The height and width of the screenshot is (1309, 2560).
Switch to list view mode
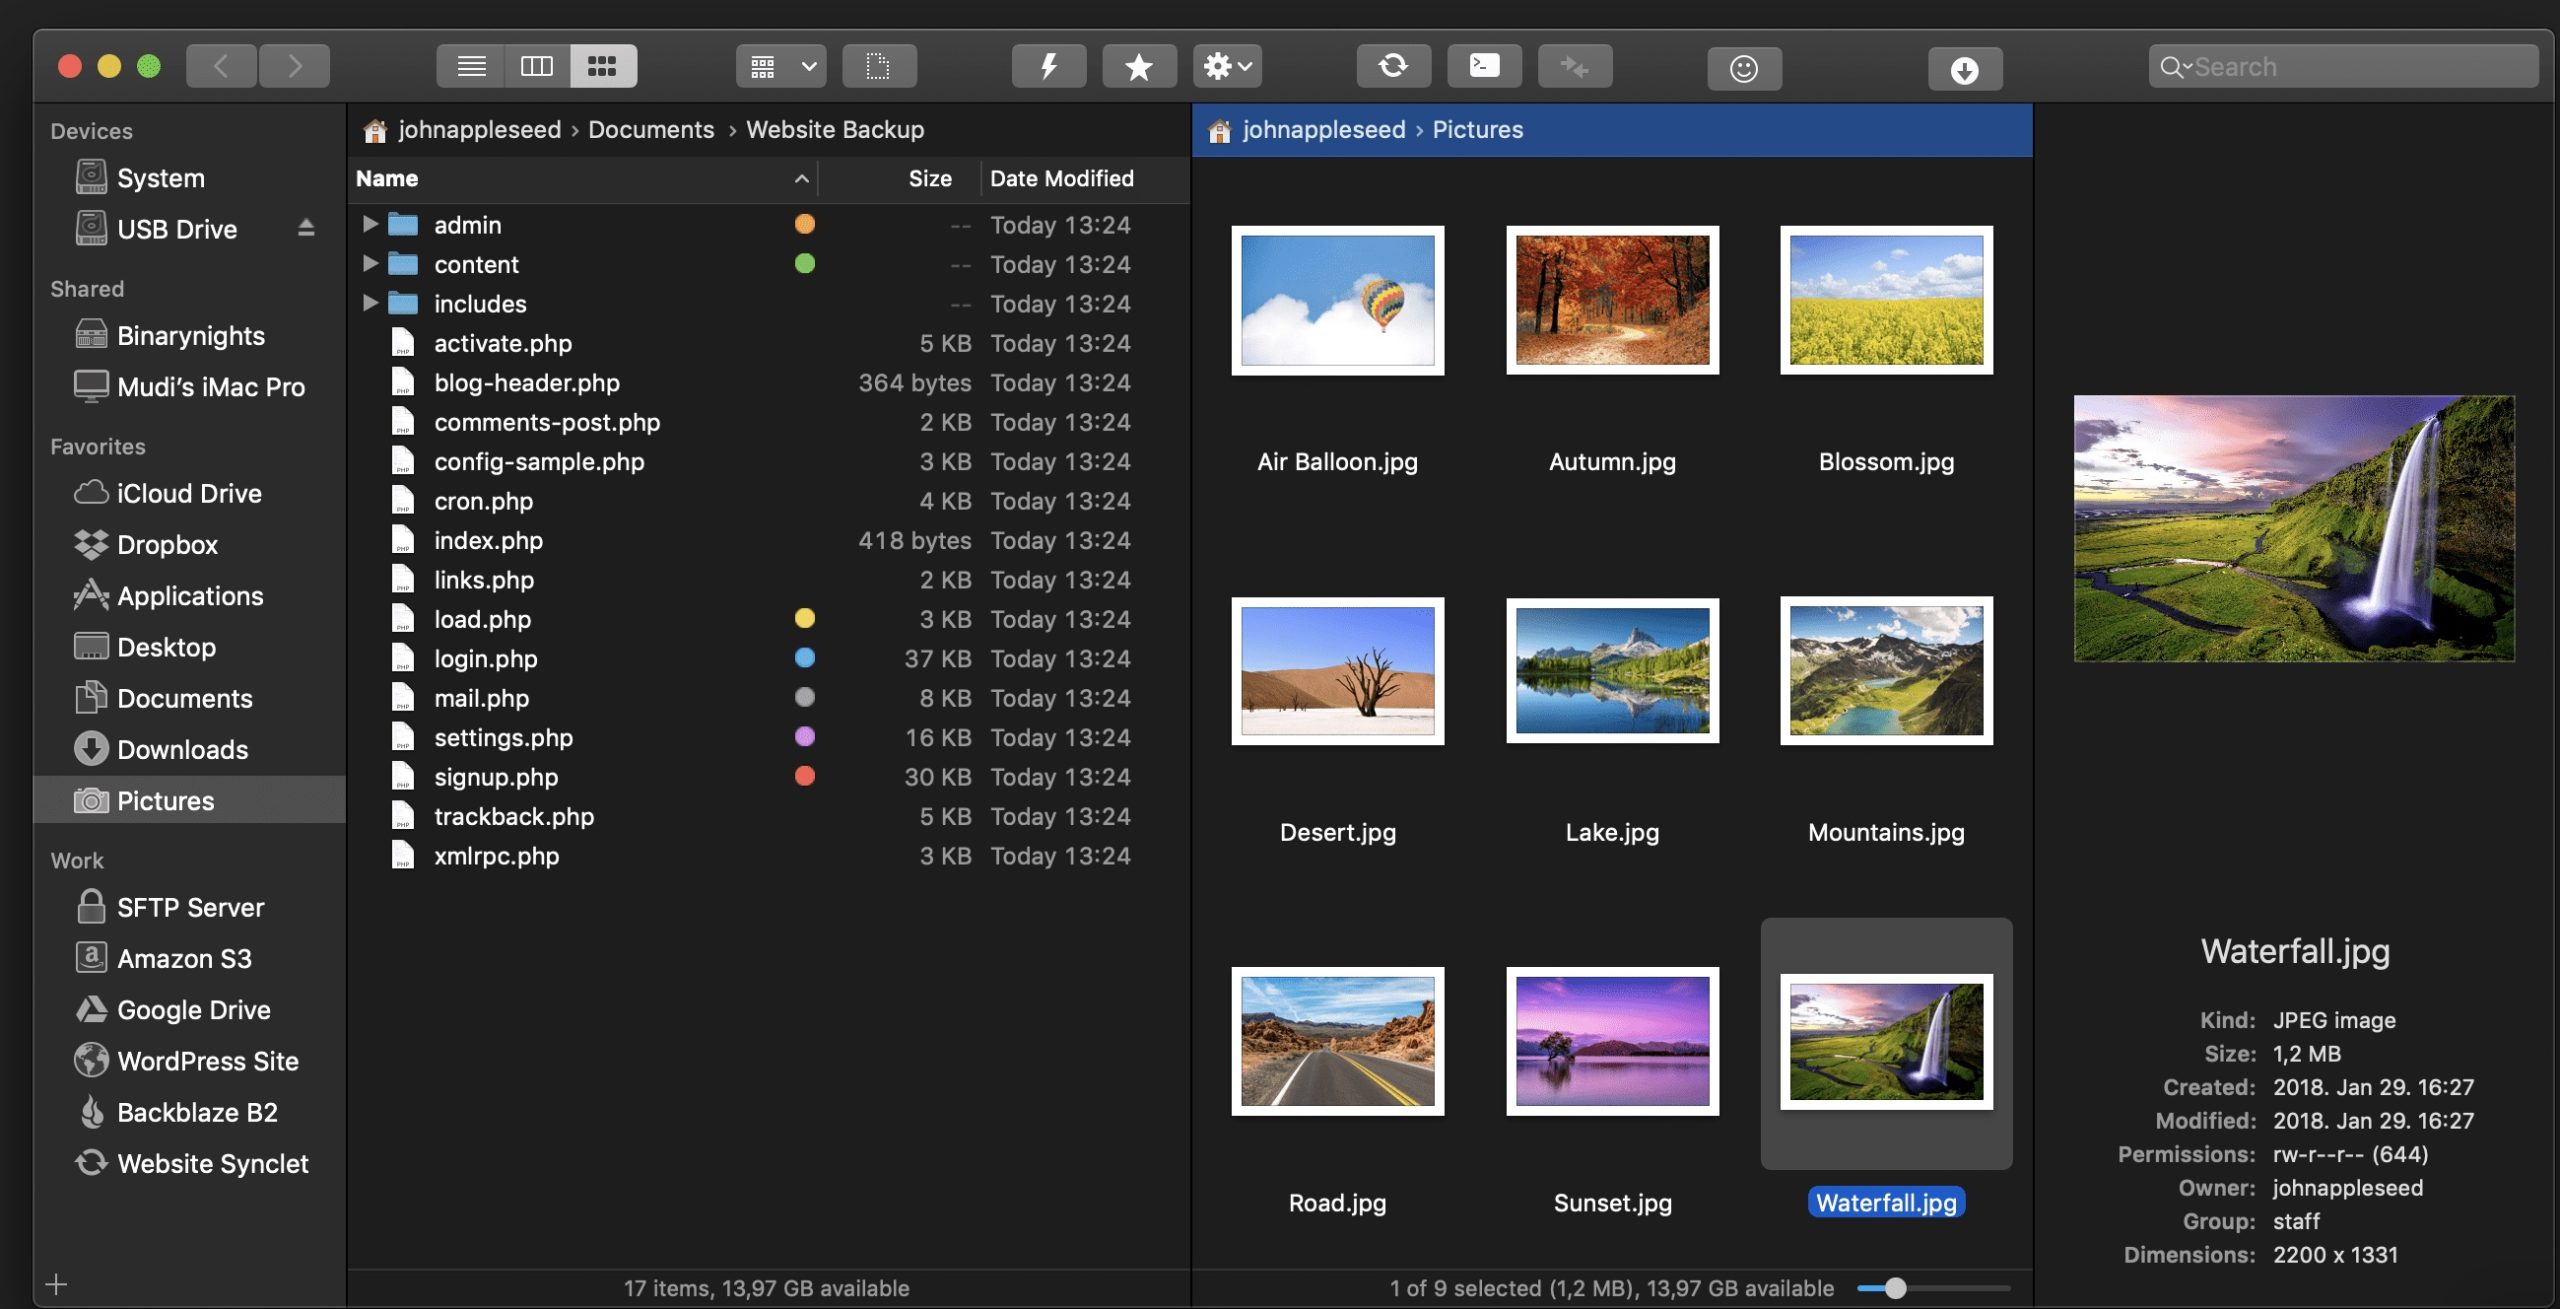[x=471, y=67]
